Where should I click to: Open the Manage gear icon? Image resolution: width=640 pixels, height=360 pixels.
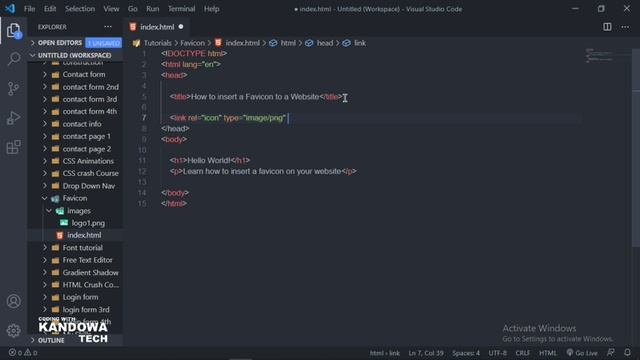[x=13, y=331]
